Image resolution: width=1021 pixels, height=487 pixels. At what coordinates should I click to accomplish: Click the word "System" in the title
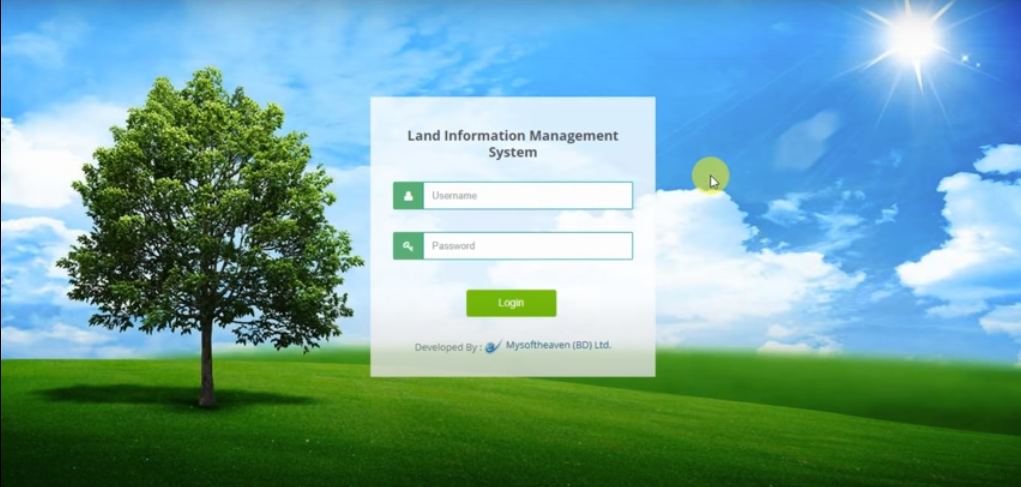click(512, 153)
